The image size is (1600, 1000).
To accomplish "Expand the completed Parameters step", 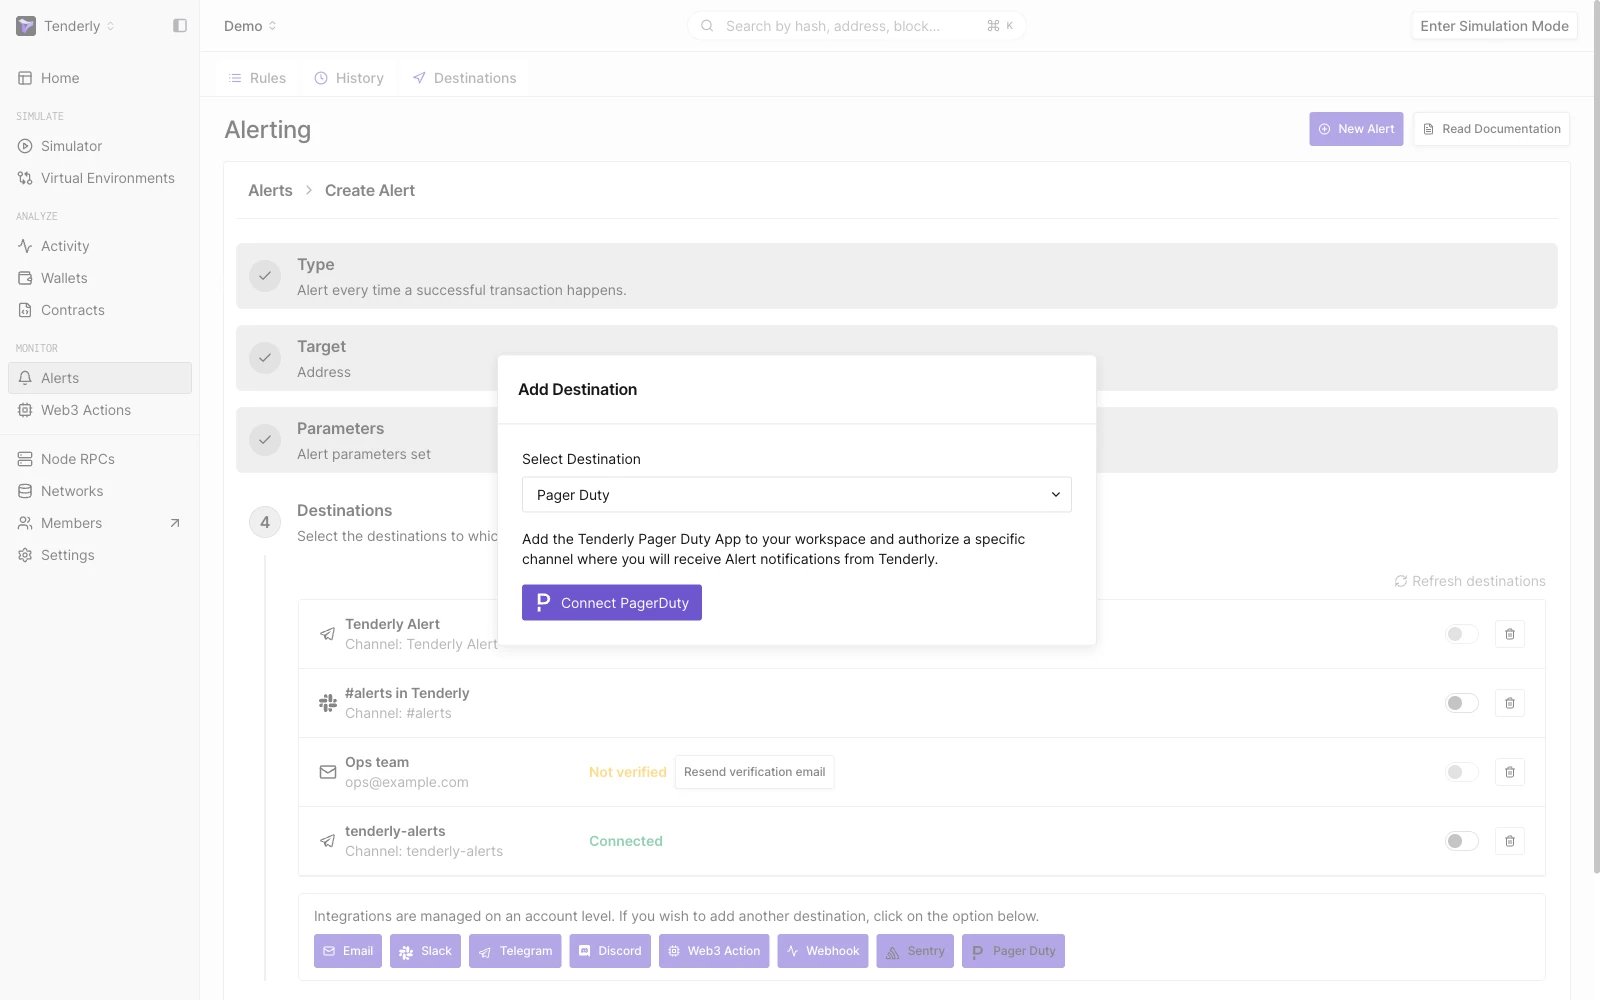I will point(897,440).
